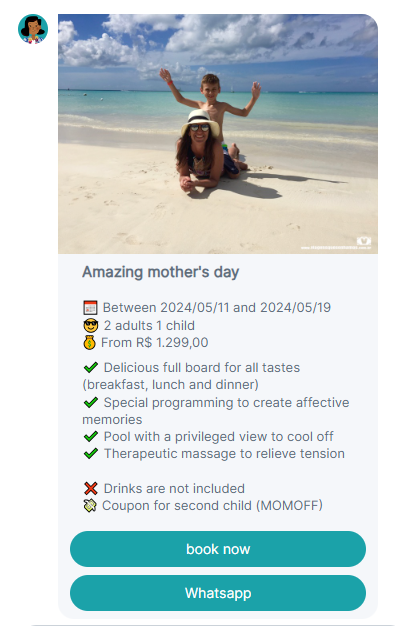Click the 2024/05/11 to 2024/05/19 date range
The width and height of the screenshot is (407, 626).
[217, 308]
